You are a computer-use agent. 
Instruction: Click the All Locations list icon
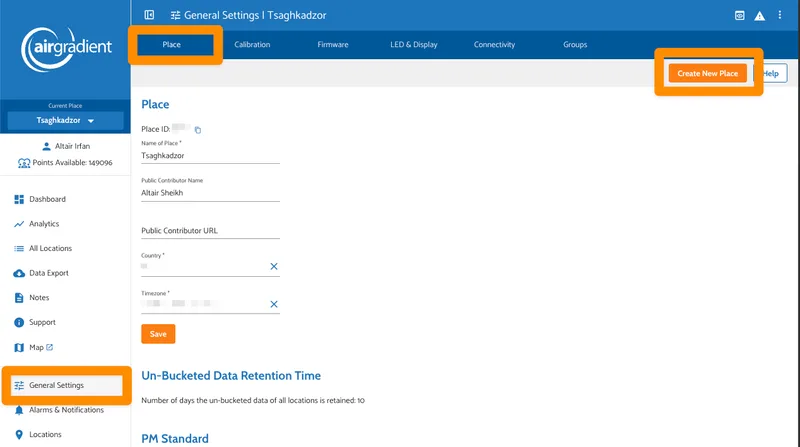[19, 249]
